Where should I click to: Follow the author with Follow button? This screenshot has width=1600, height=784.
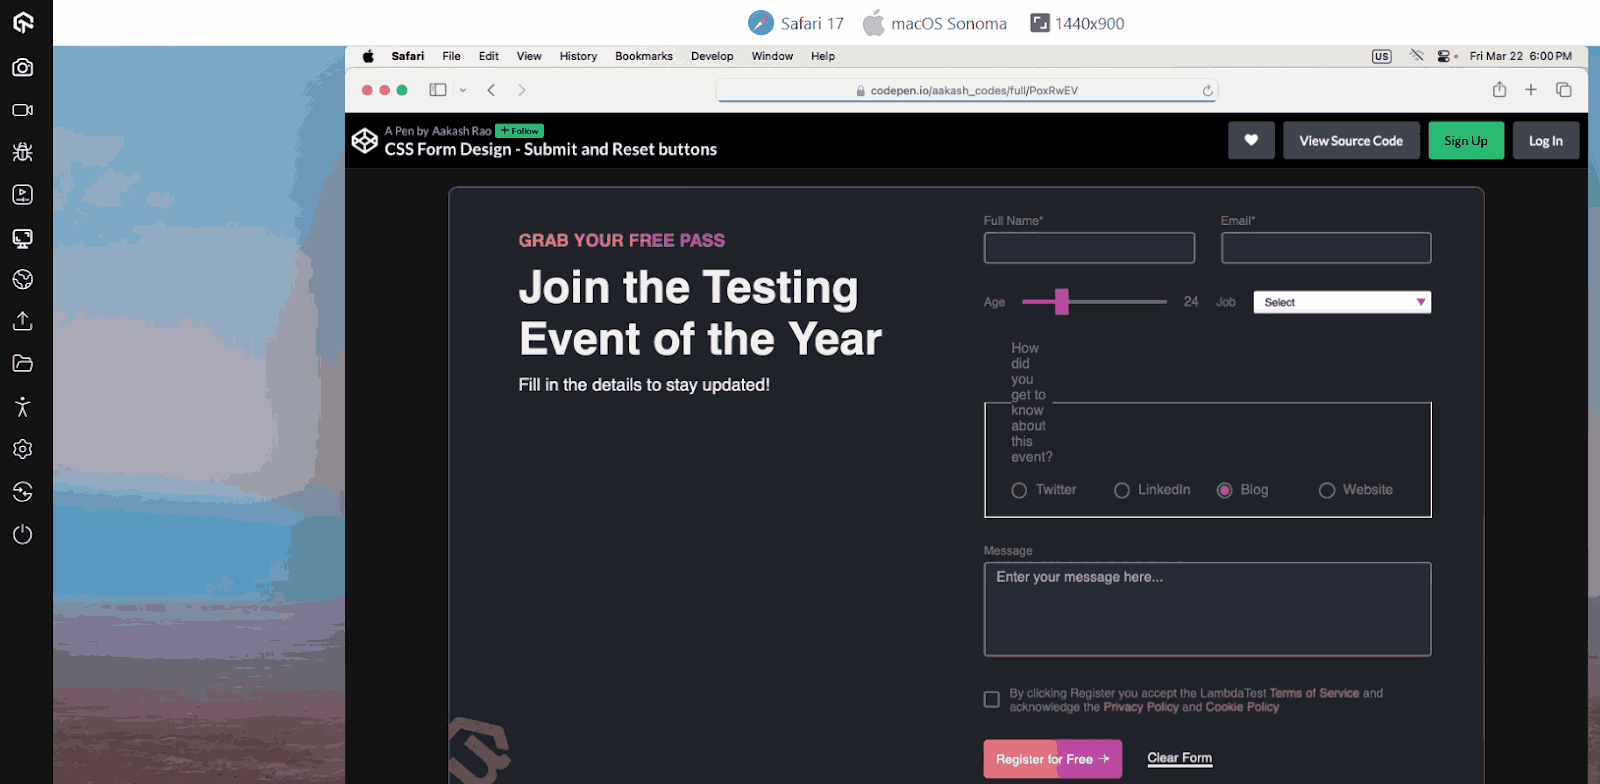tap(520, 131)
